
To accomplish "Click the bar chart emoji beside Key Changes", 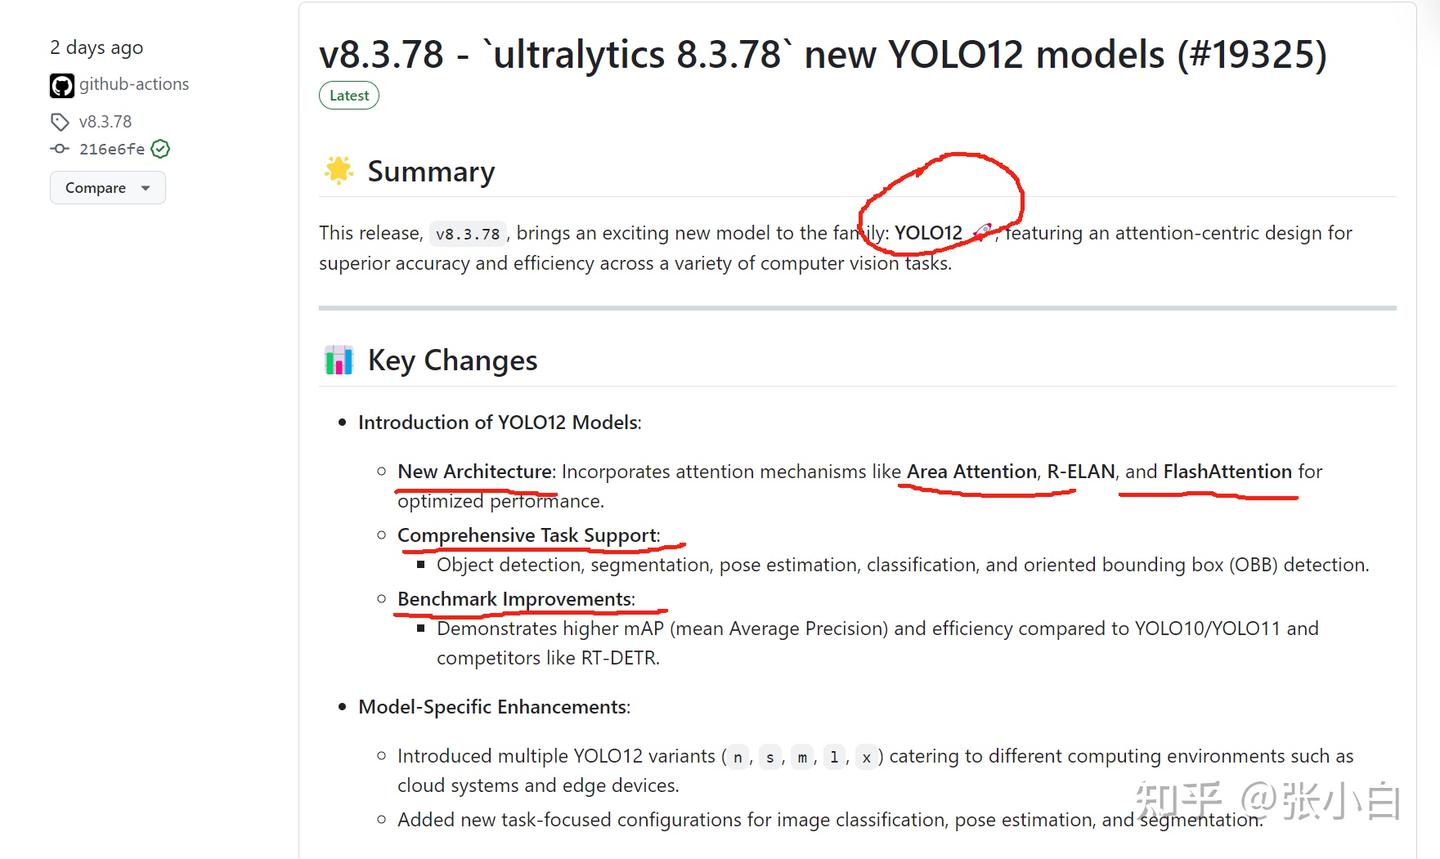I will tap(339, 360).
